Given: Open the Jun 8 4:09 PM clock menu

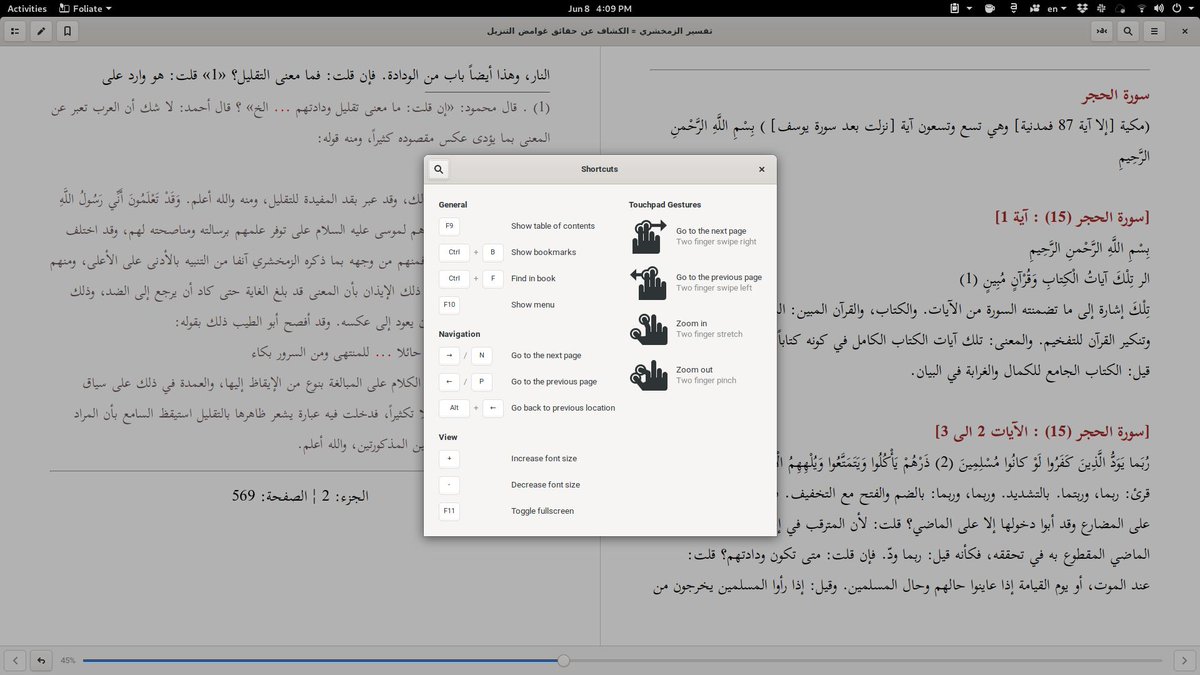Looking at the screenshot, I should click(x=600, y=8).
